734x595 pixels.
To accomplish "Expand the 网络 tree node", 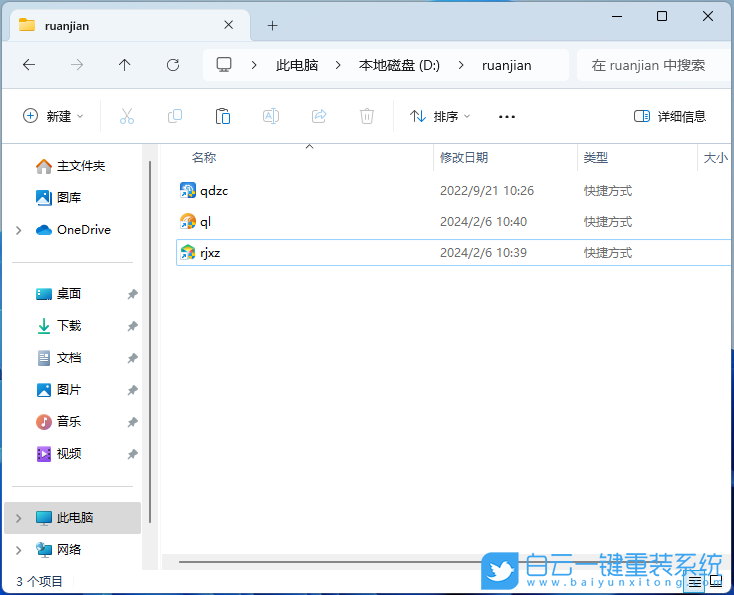I will [19, 550].
